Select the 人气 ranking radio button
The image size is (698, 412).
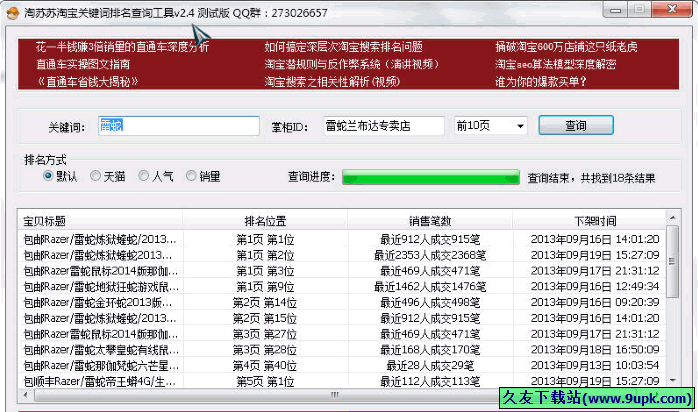(143, 176)
